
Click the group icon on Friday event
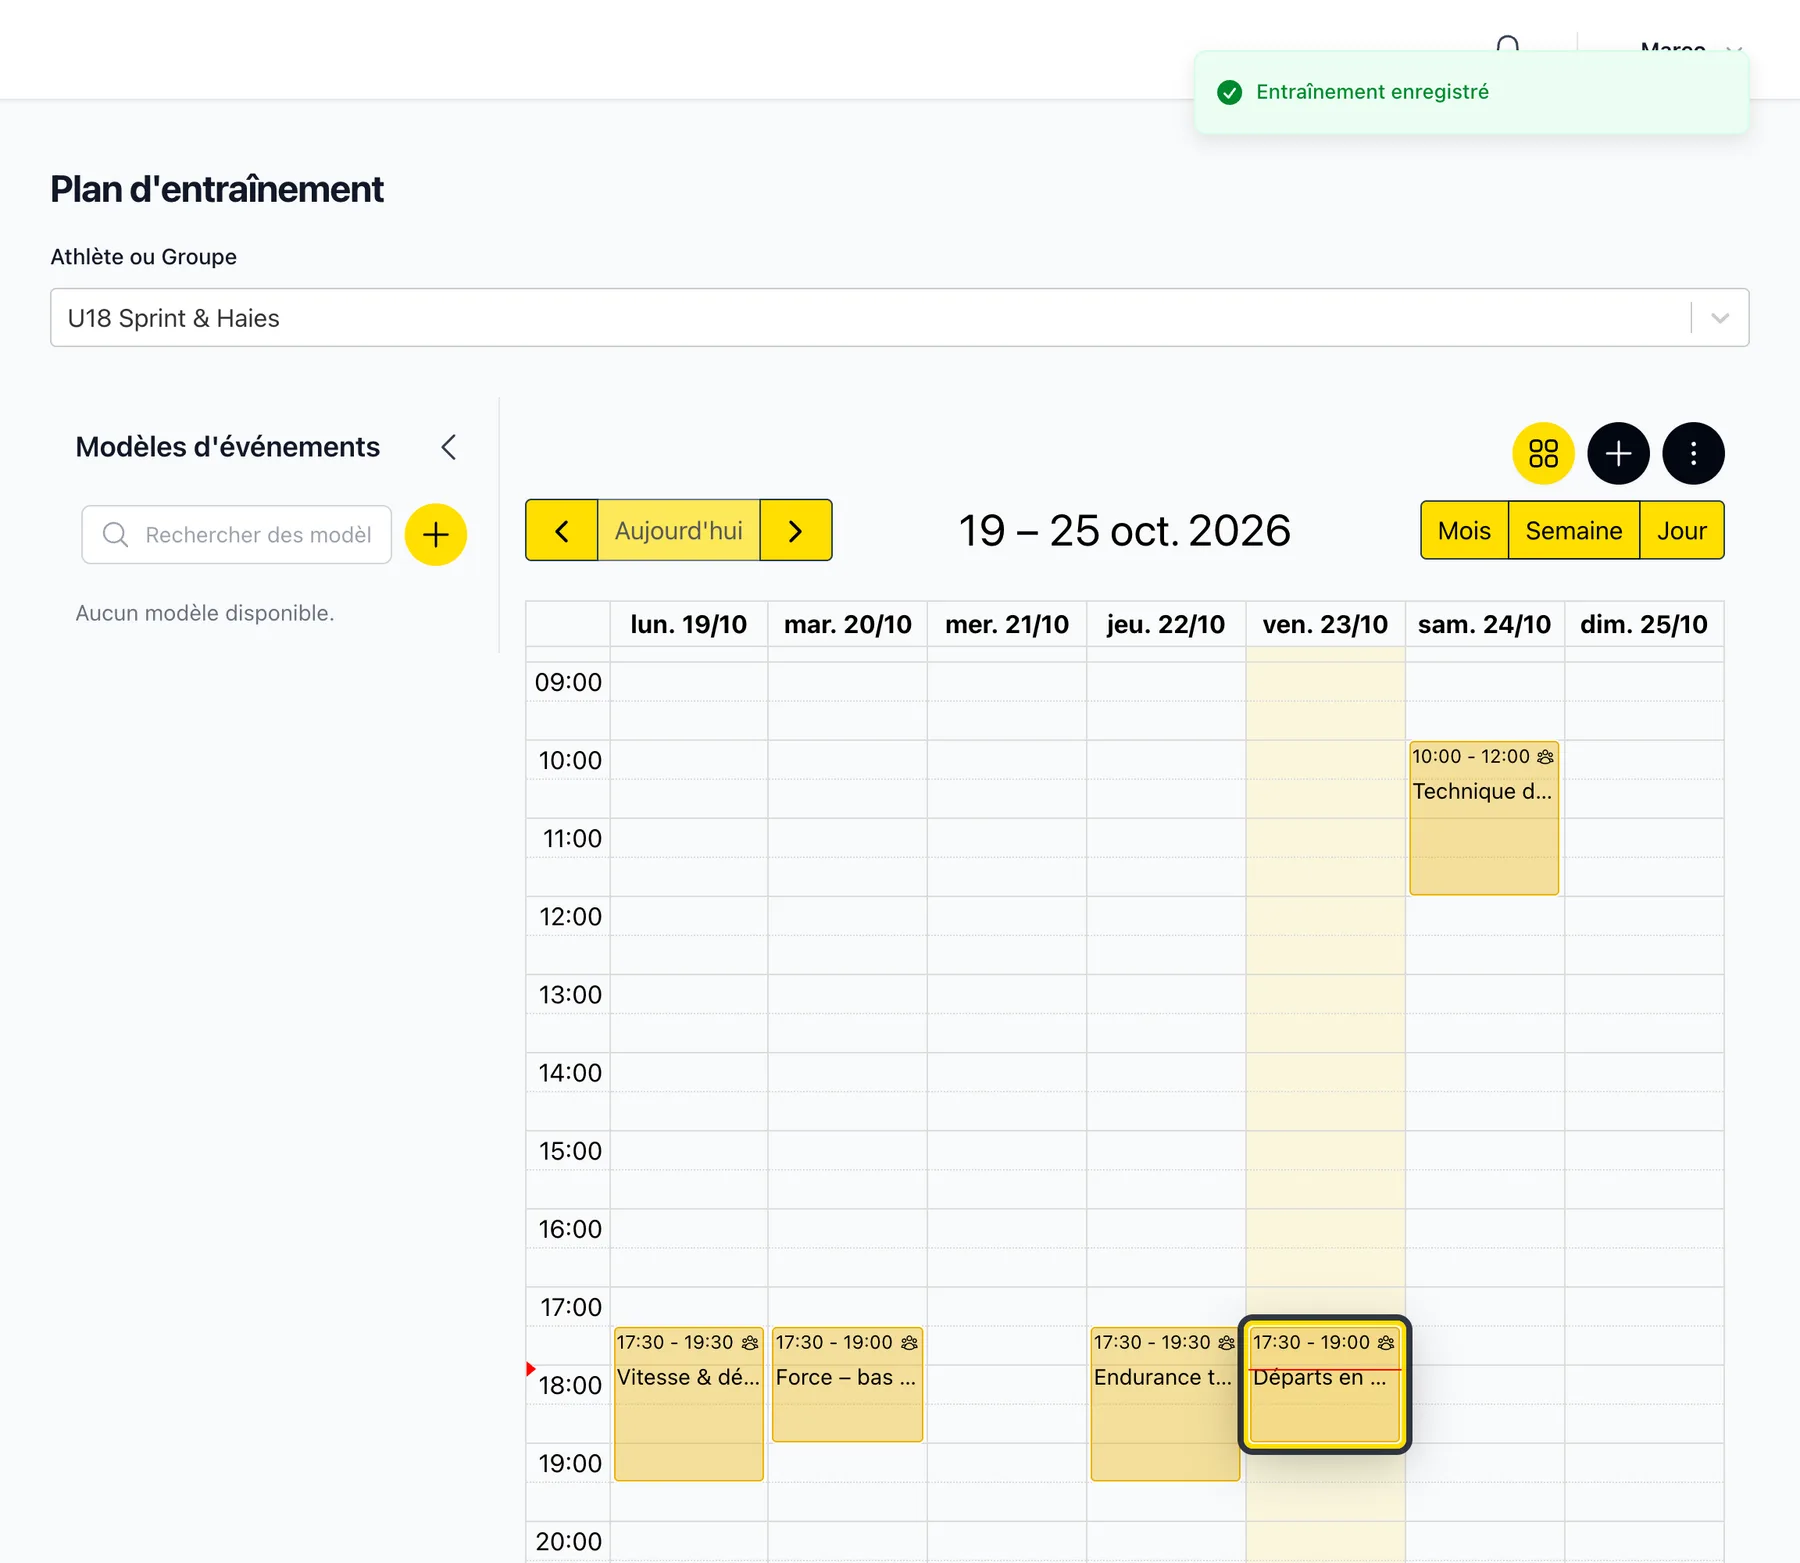click(1386, 1343)
